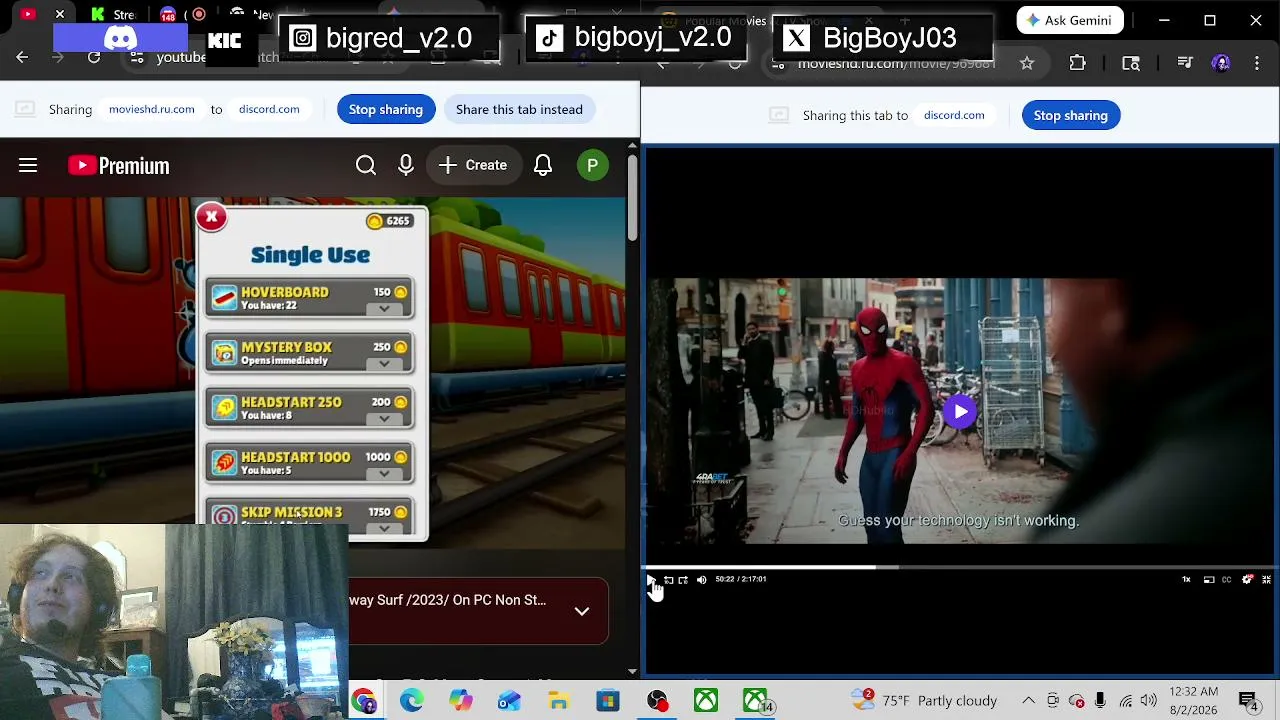Close the Single Use shop popup
1280x720 pixels.
point(211,217)
